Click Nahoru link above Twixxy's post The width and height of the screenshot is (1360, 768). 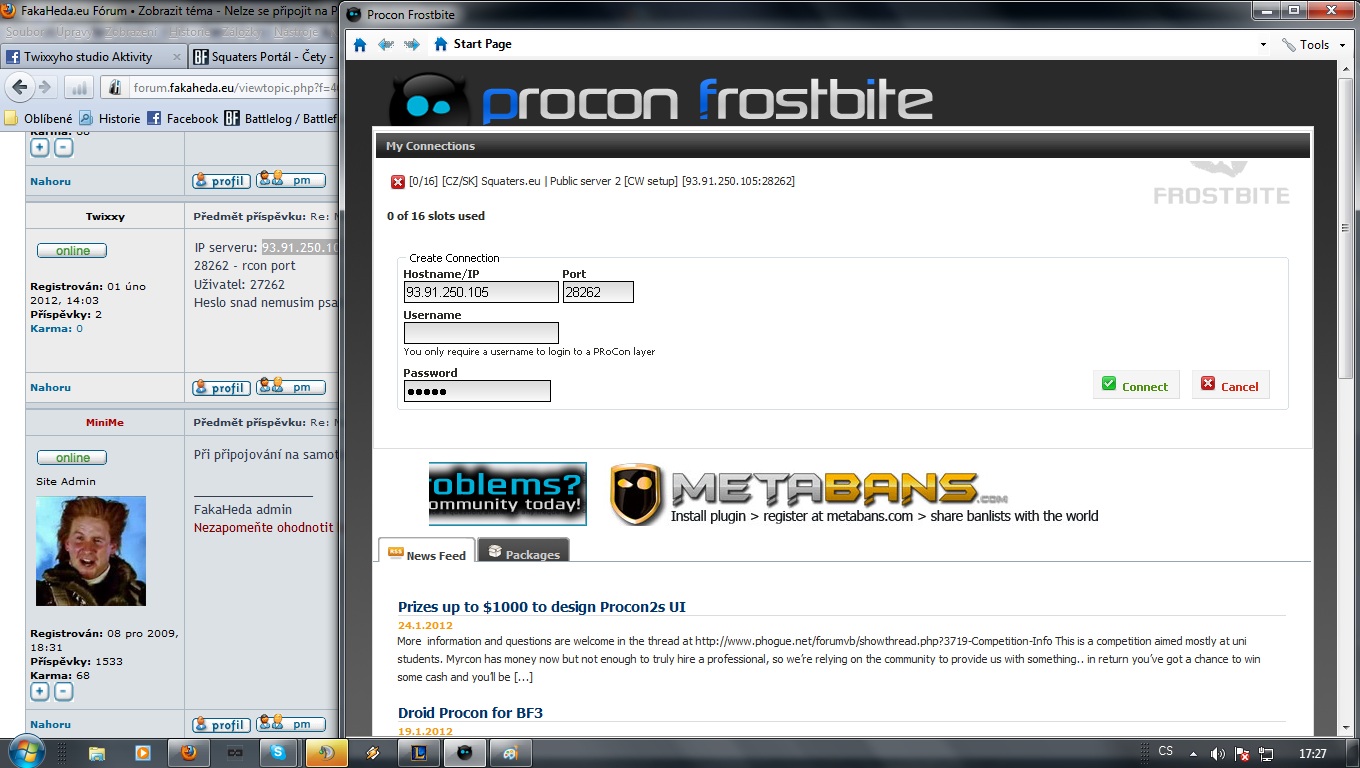(x=50, y=182)
